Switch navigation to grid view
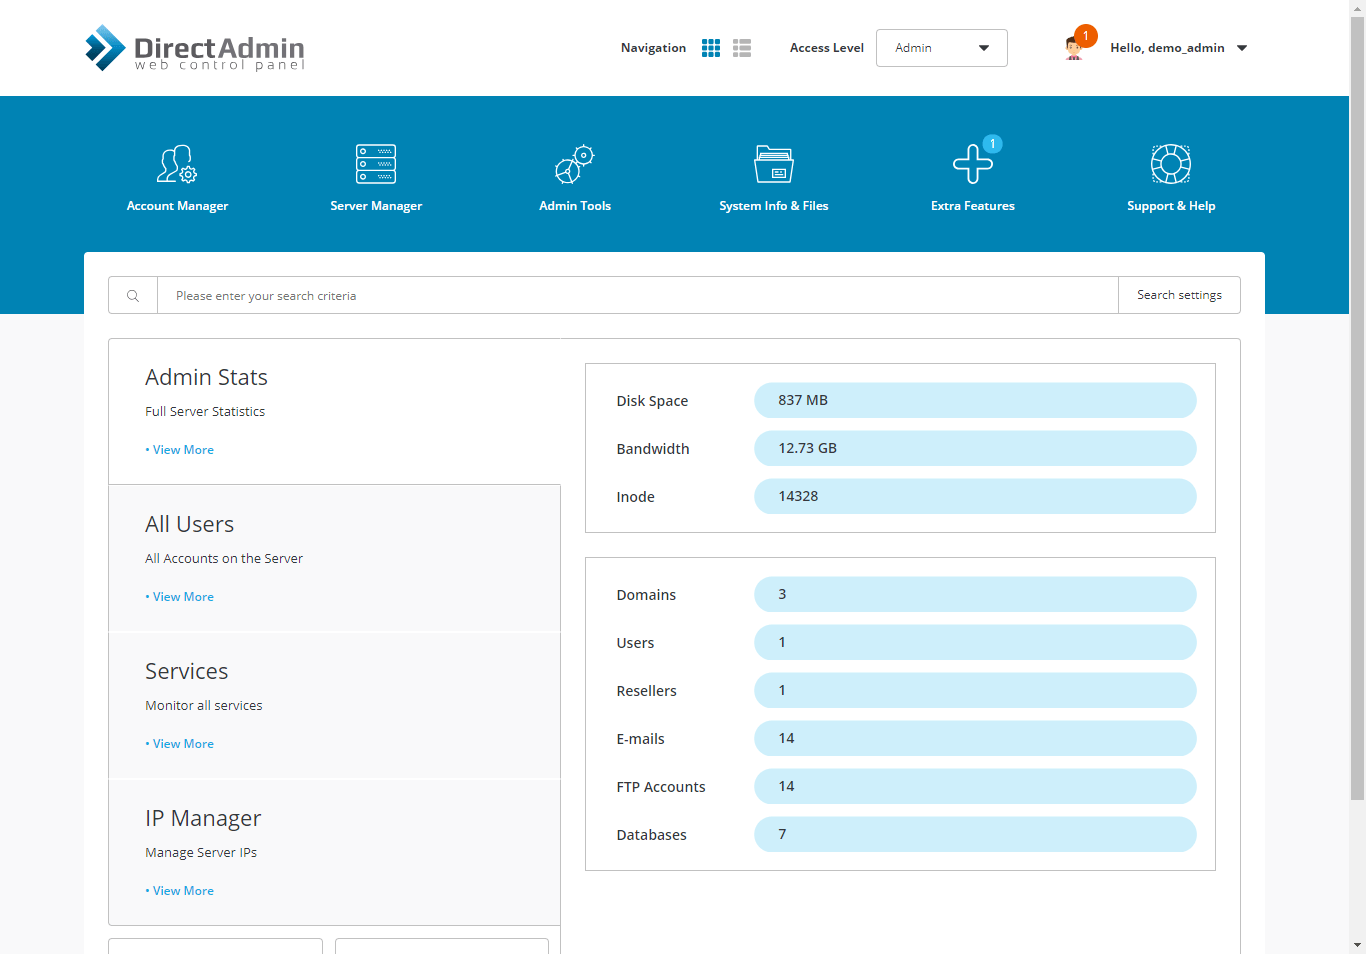Viewport: 1366px width, 954px height. [x=711, y=48]
